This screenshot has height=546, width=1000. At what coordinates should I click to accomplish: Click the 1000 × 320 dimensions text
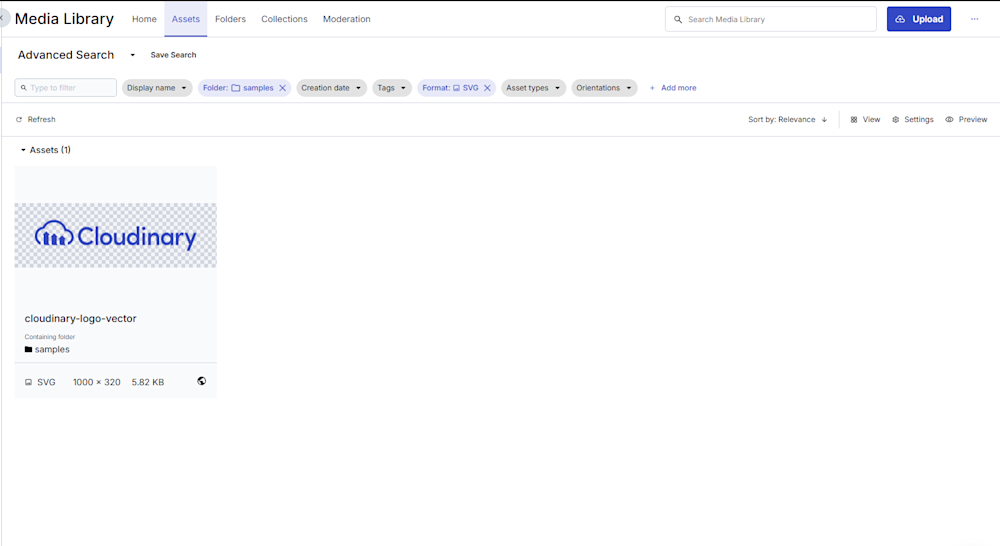click(x=96, y=382)
